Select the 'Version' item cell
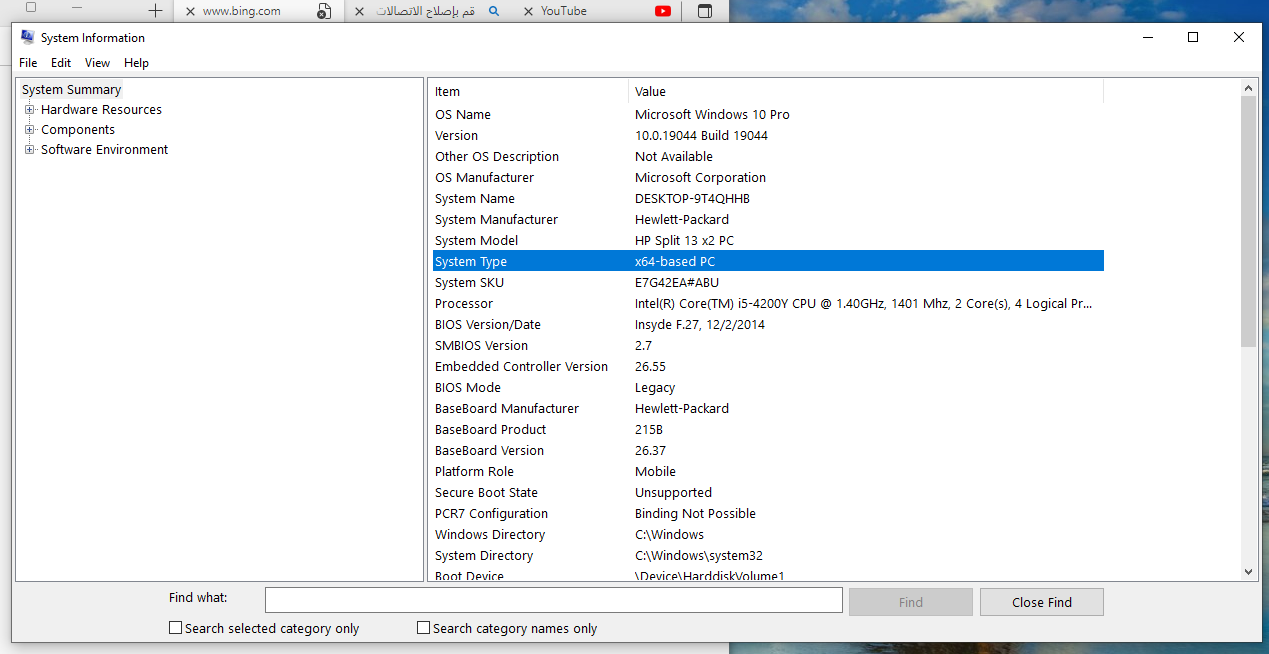1269x654 pixels. [x=456, y=136]
